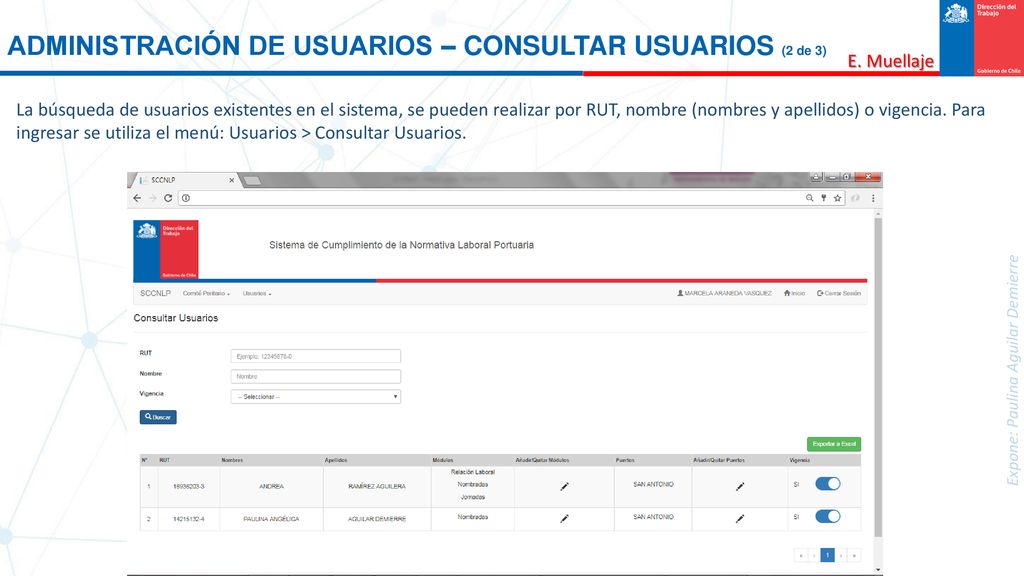The image size is (1024, 576).
Task: Click name cell ANDREA
Action: click(272, 487)
